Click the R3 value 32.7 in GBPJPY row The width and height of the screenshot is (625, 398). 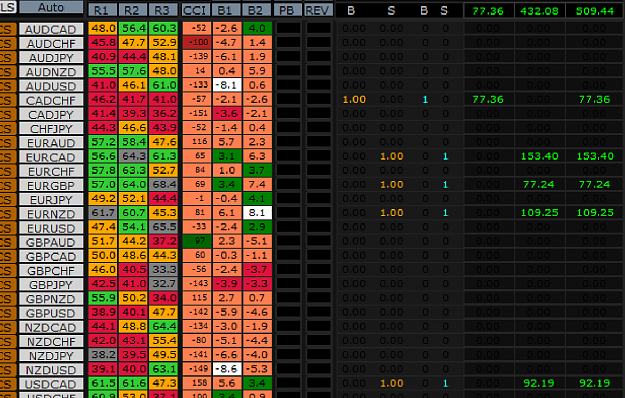click(x=163, y=284)
